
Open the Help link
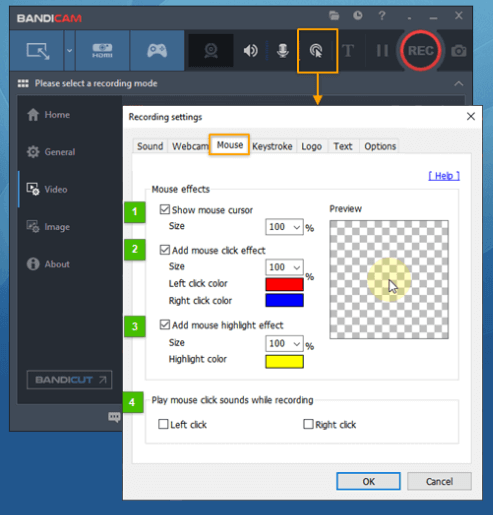(444, 176)
